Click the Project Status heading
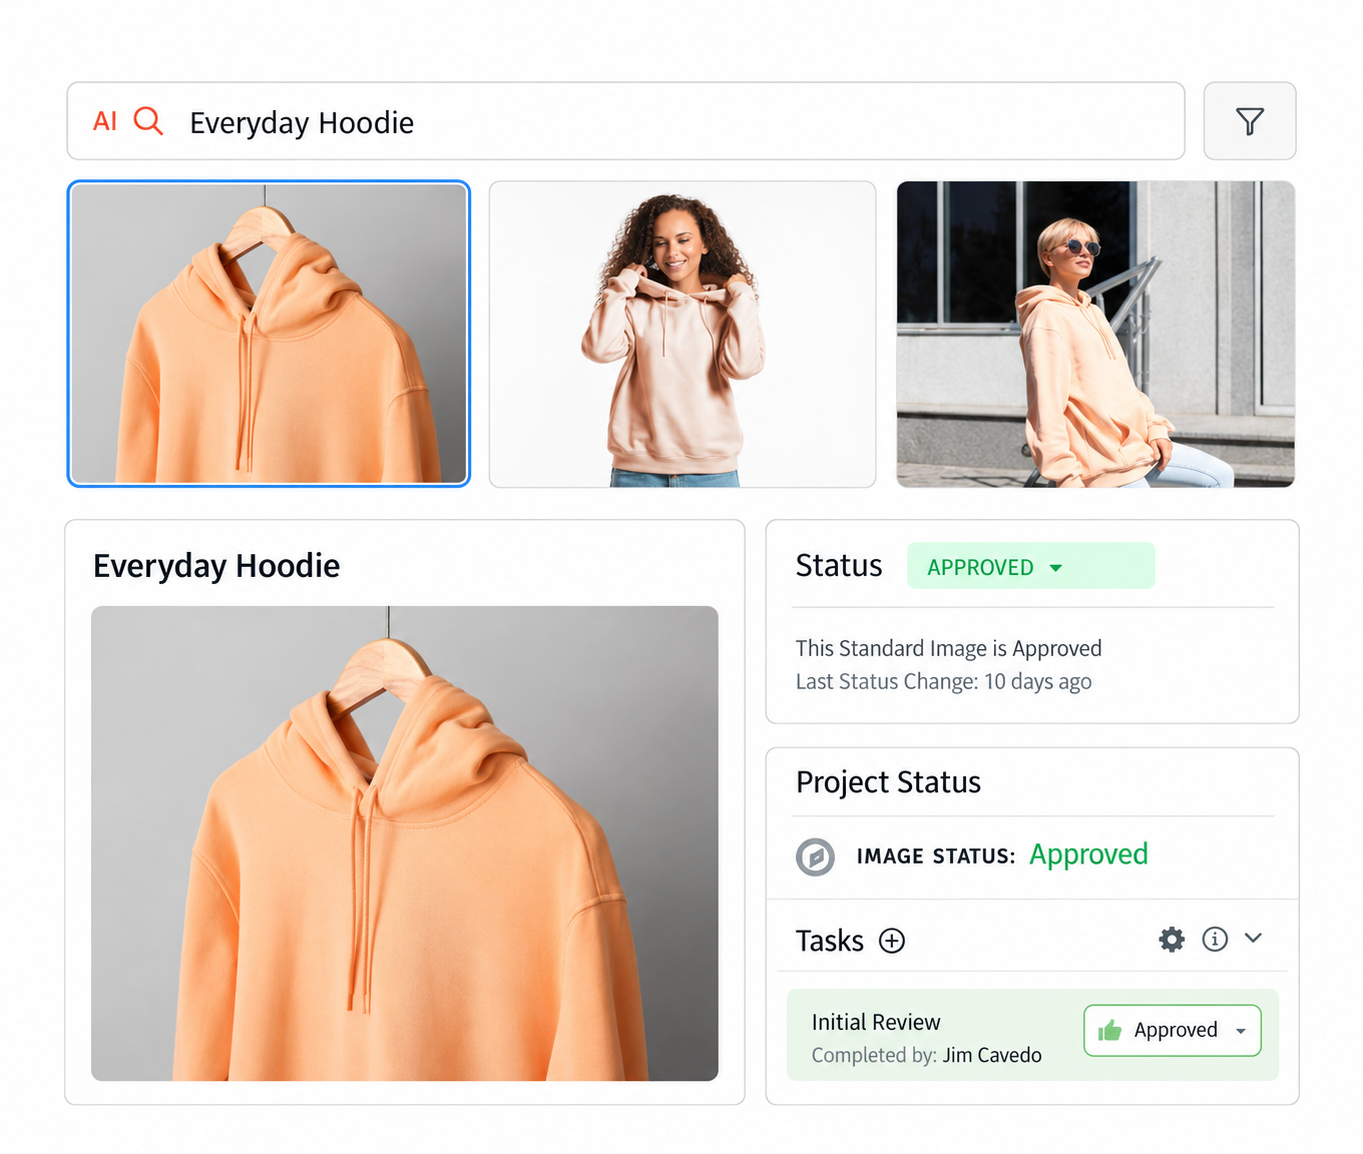 [888, 782]
